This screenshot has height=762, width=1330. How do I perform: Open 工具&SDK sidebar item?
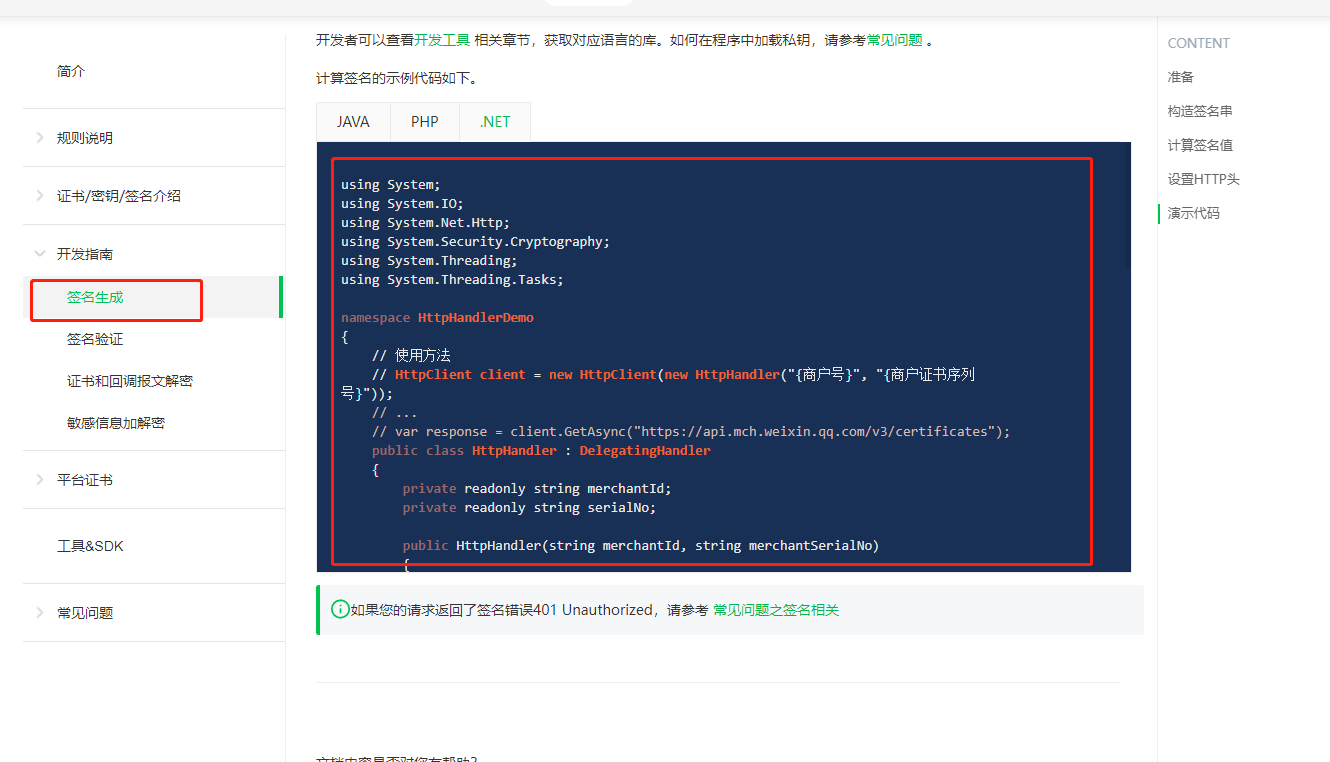tap(90, 546)
